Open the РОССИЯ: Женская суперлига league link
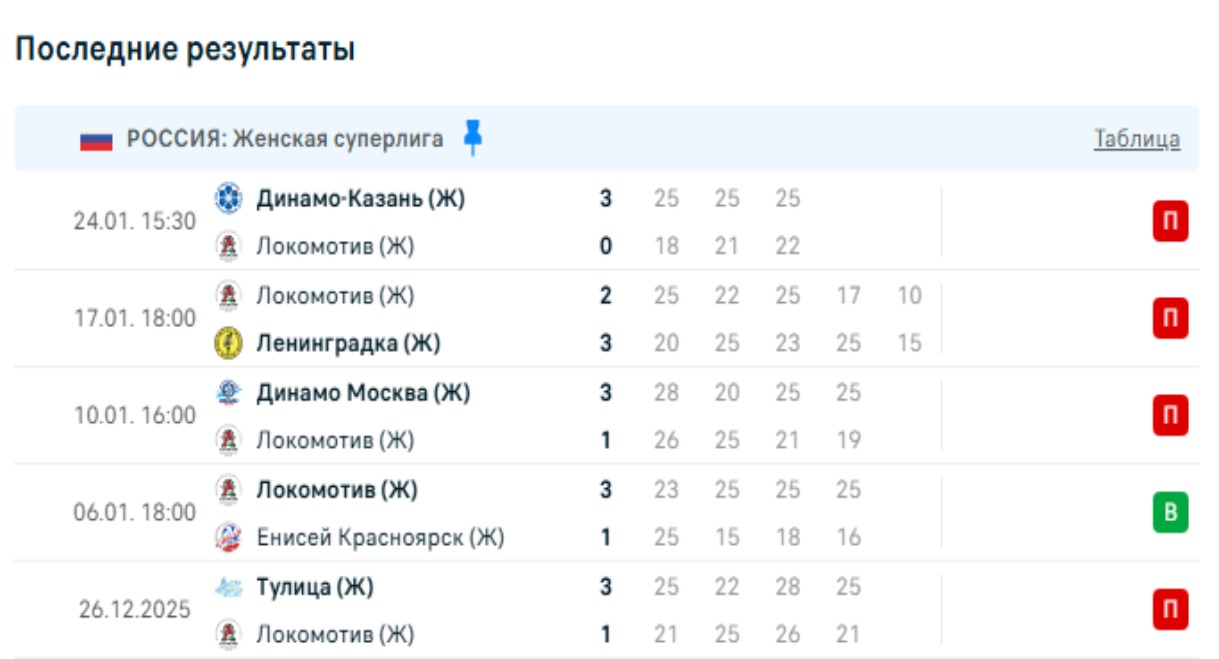 click(x=285, y=139)
